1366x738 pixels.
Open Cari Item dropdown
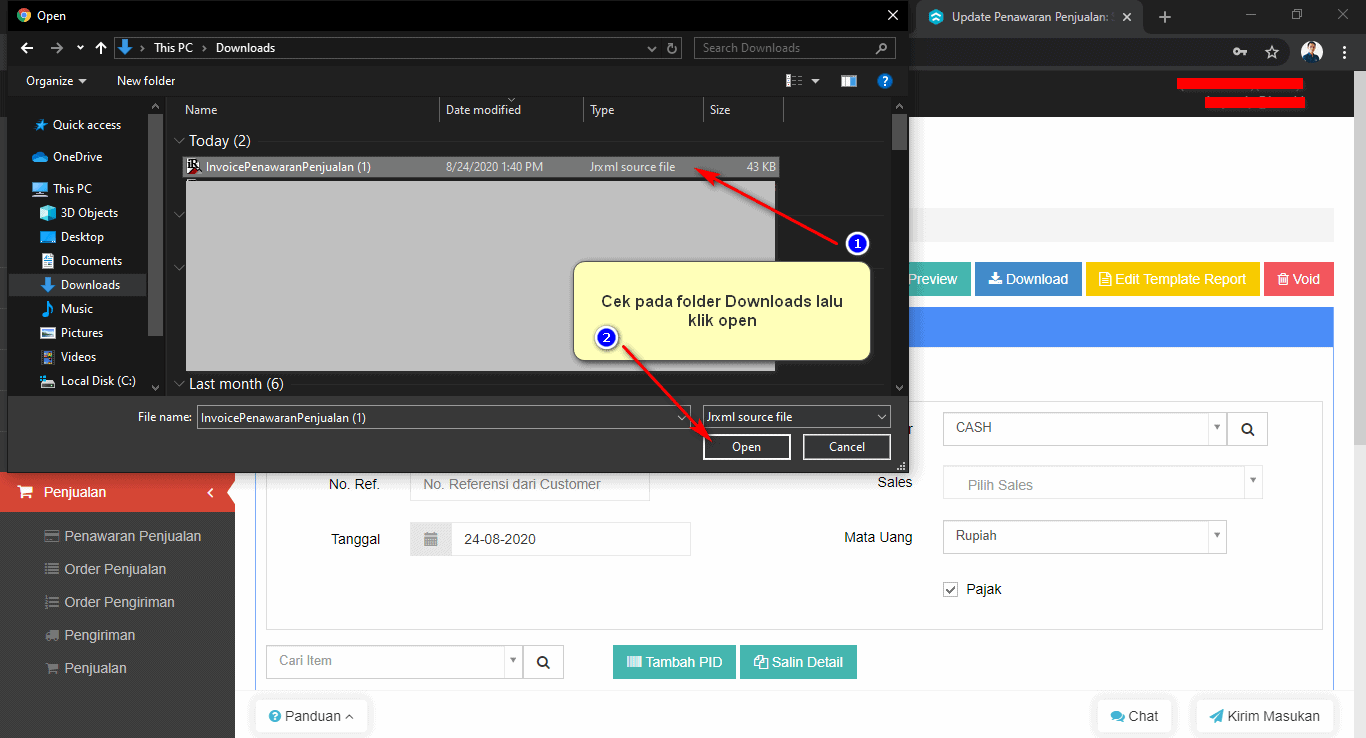[394, 661]
